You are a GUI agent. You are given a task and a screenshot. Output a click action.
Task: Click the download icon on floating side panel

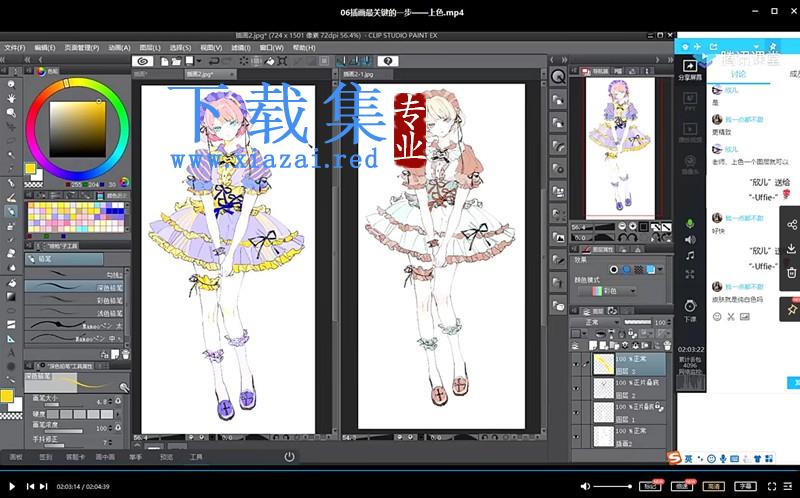pos(791,248)
